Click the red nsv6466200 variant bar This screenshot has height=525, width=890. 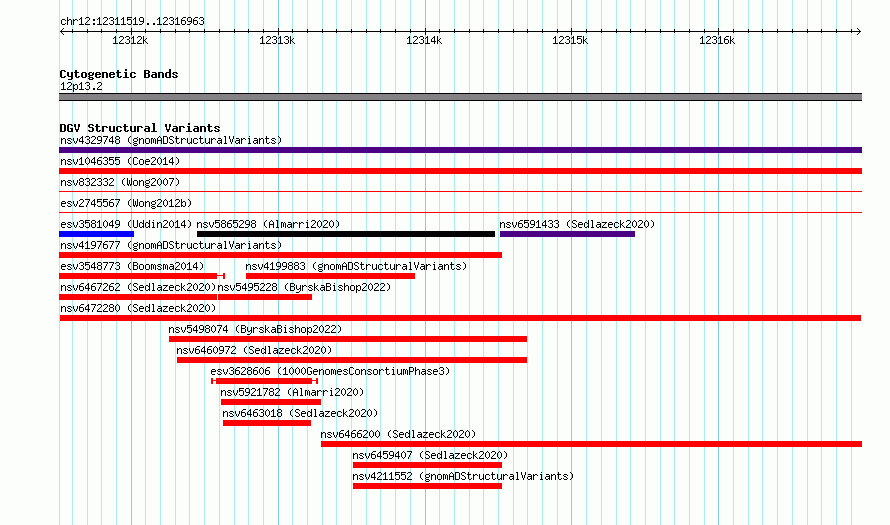click(x=591, y=444)
